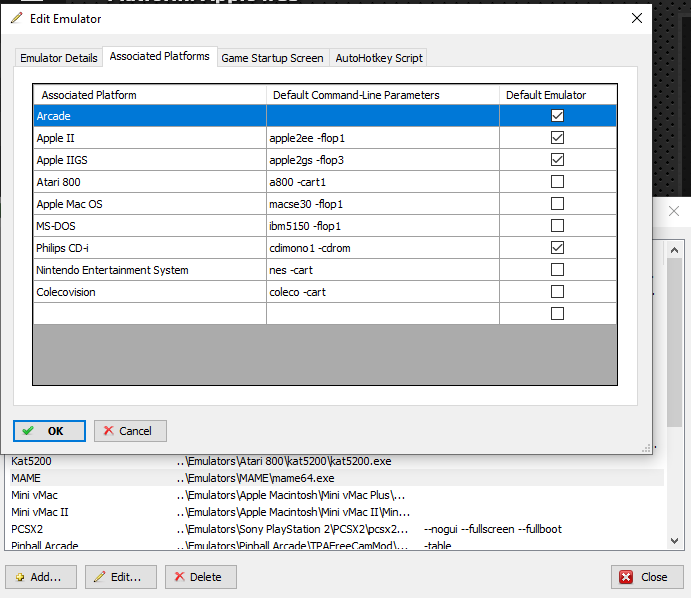Select the Apple II platform cell
The image size is (691, 598).
tap(150, 137)
